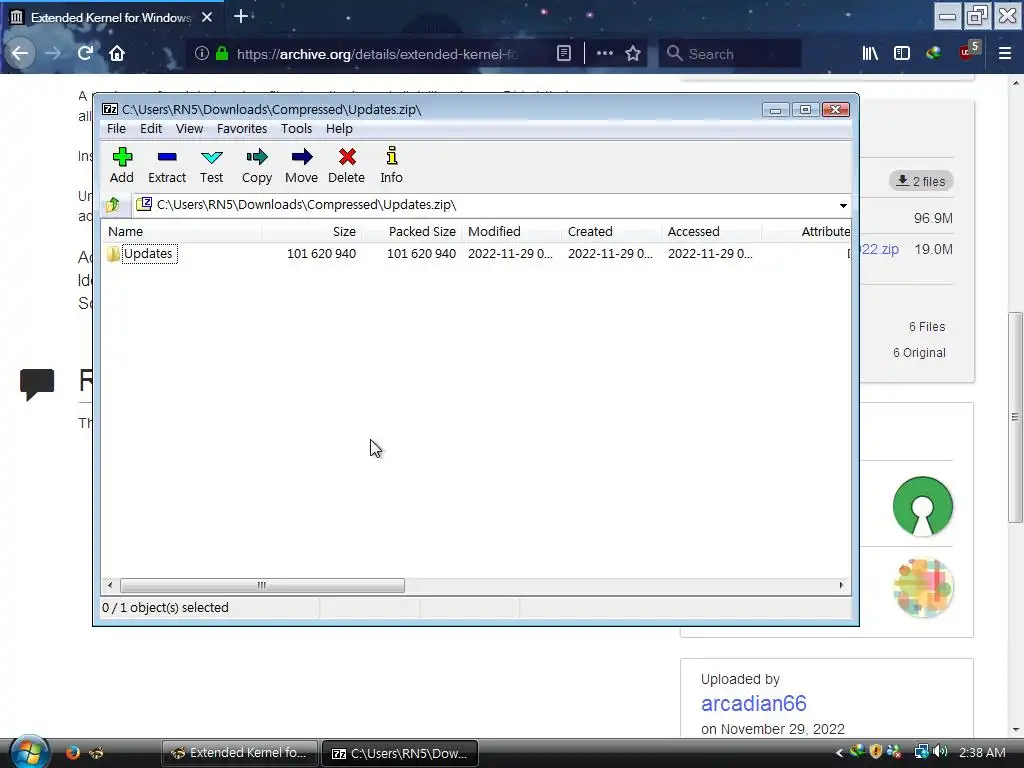Screen dimensions: 1024x768
Task: Click the archive.org URL address bar
Action: click(379, 54)
